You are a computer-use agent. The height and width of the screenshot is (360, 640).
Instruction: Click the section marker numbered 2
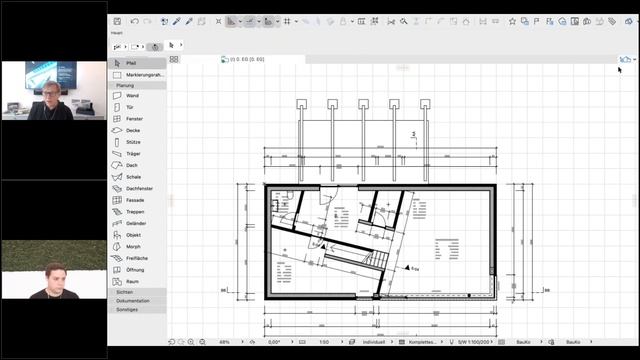pyautogui.click(x=414, y=134)
